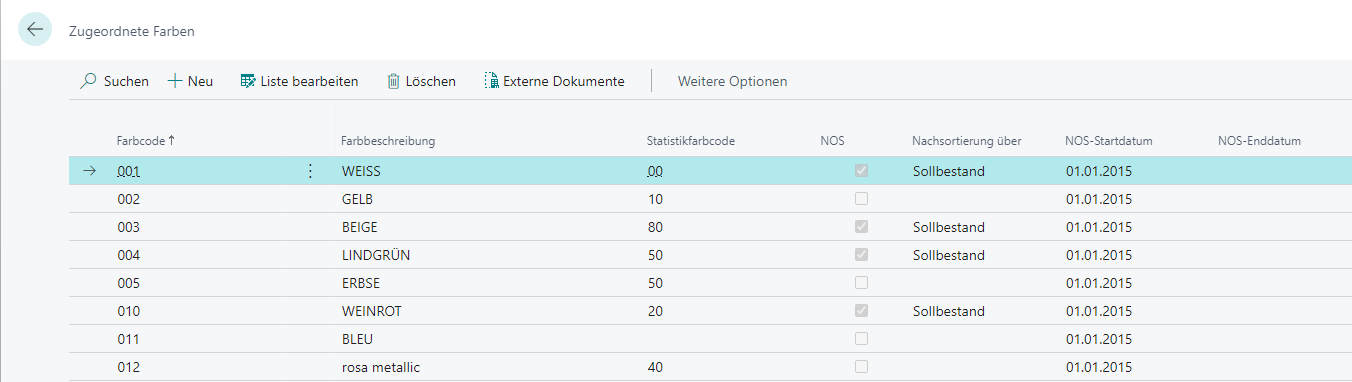Screen dimensions: 1352x382
Task: Click Zugeordnete Farben page title
Action: click(x=131, y=31)
